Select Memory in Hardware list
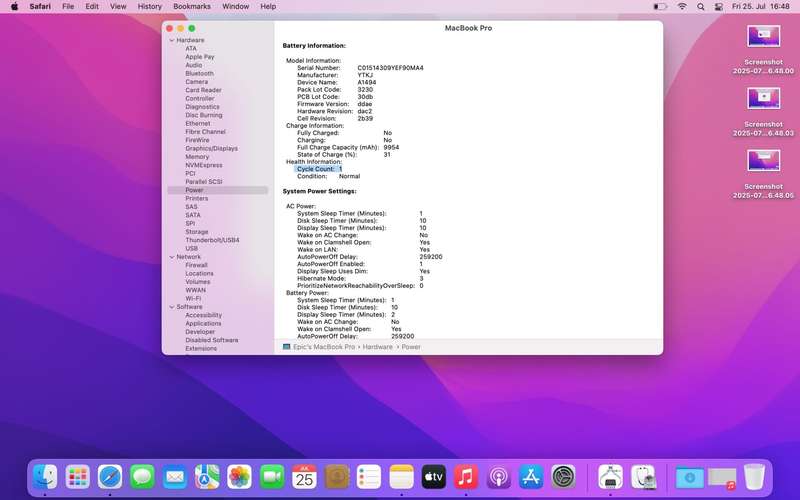Viewport: 800px width, 500px height. point(197,157)
